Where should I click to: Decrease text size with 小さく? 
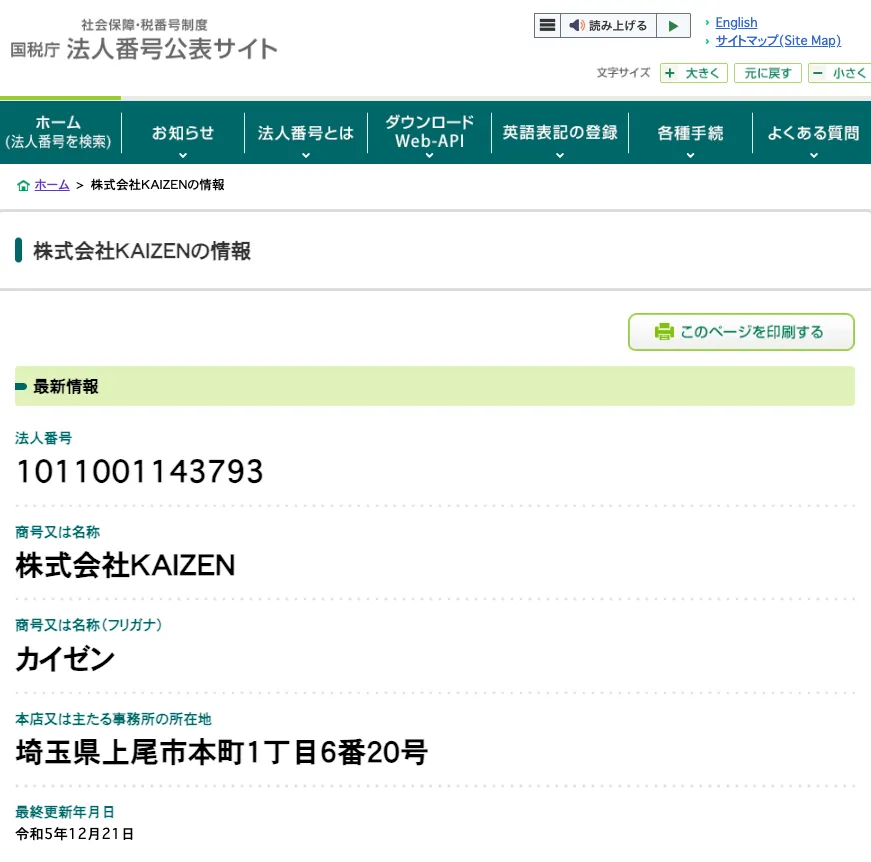click(840, 73)
